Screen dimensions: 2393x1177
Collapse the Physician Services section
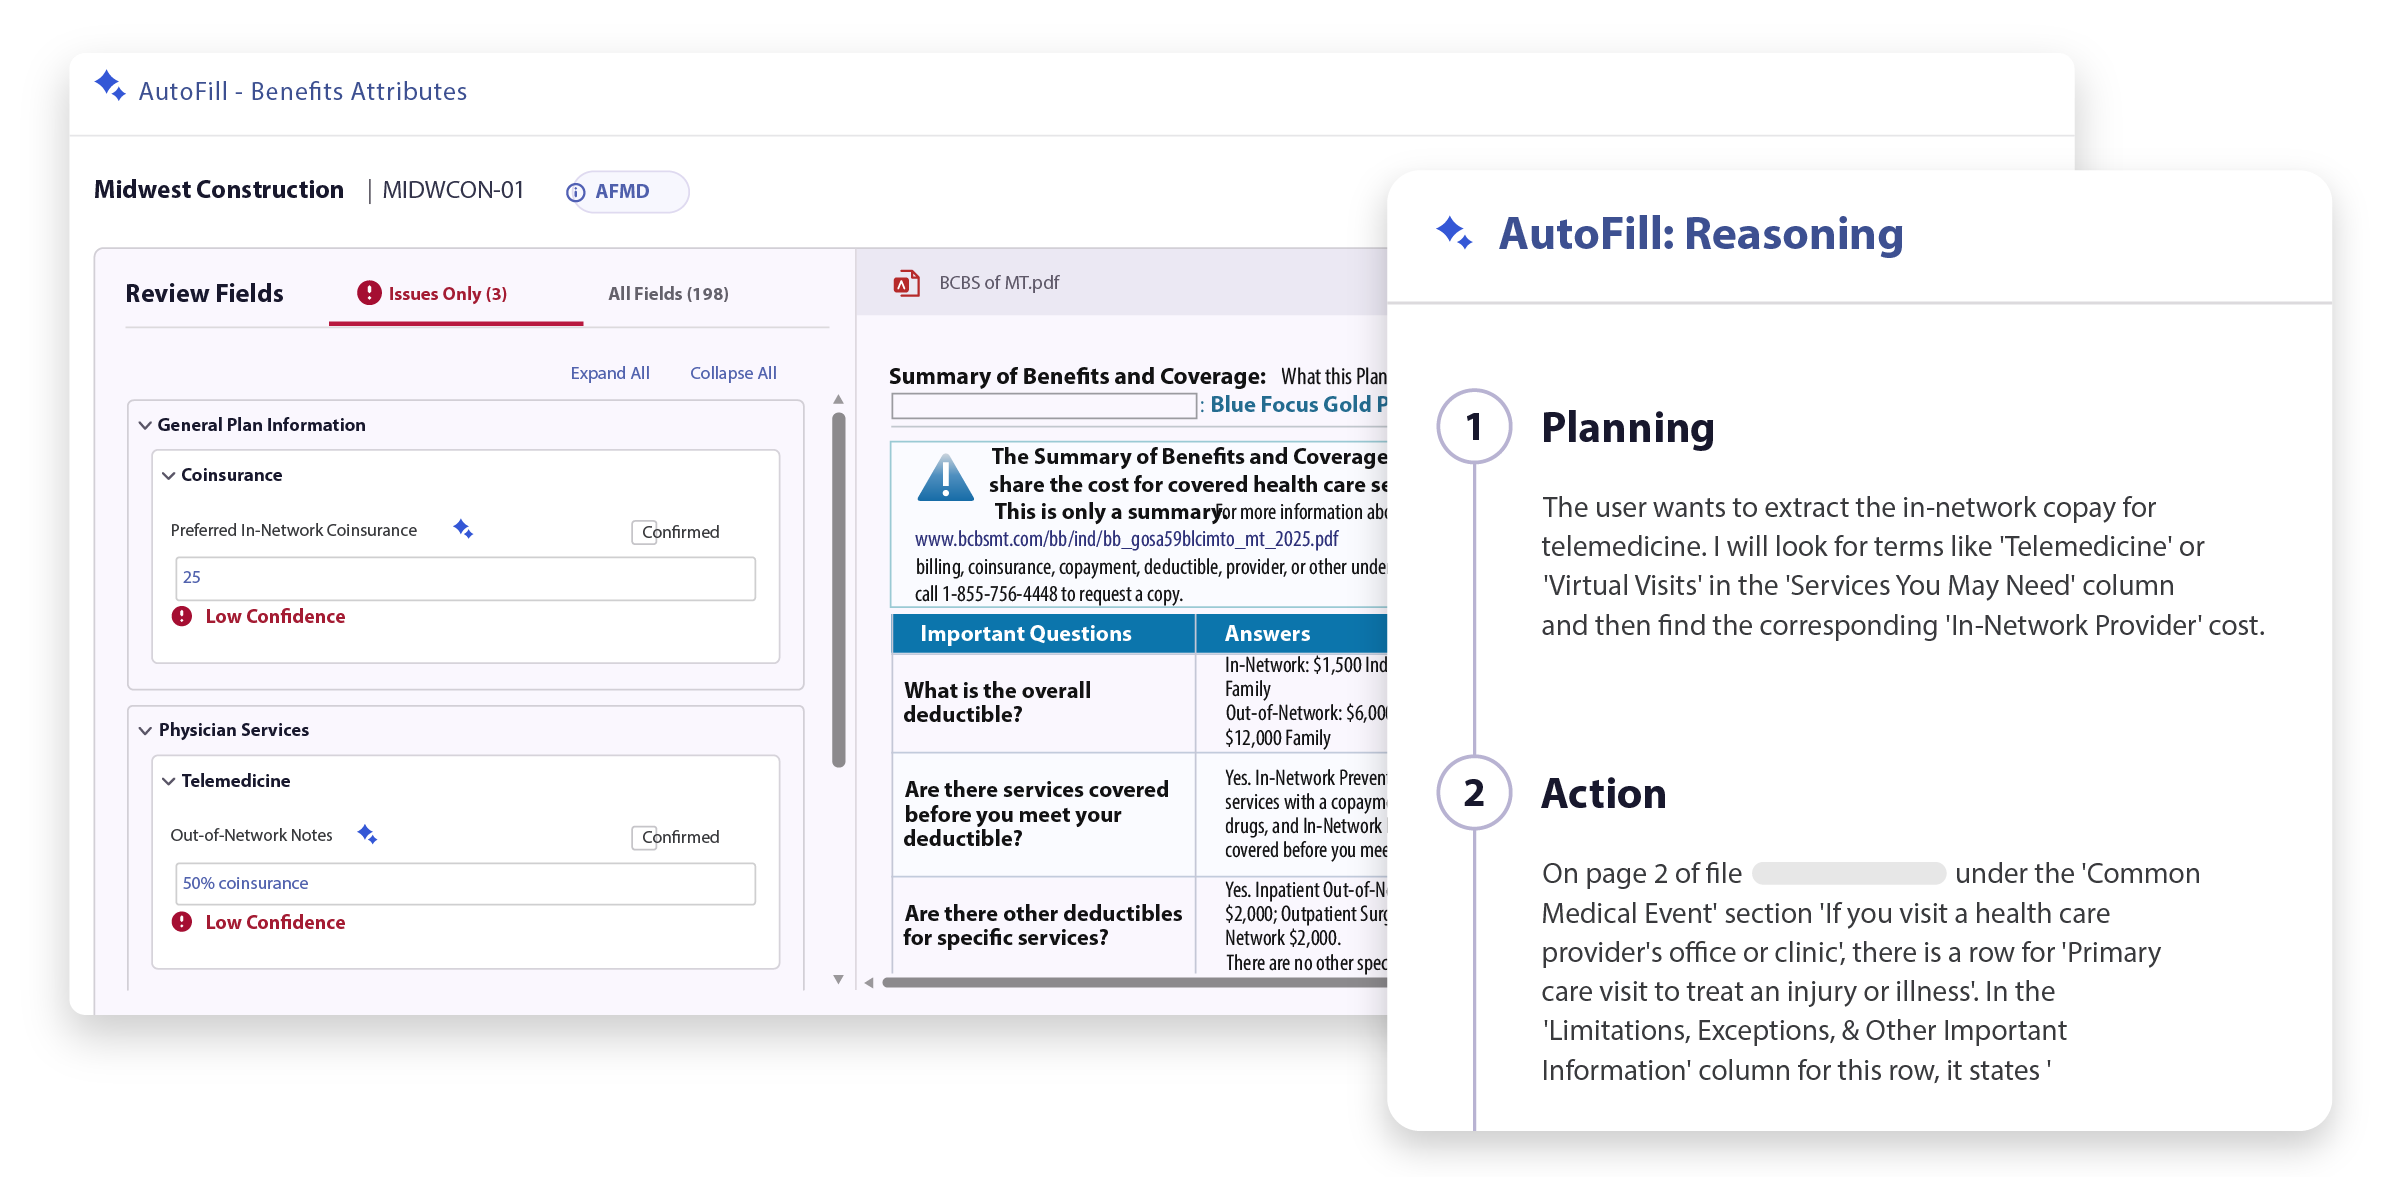tap(145, 731)
